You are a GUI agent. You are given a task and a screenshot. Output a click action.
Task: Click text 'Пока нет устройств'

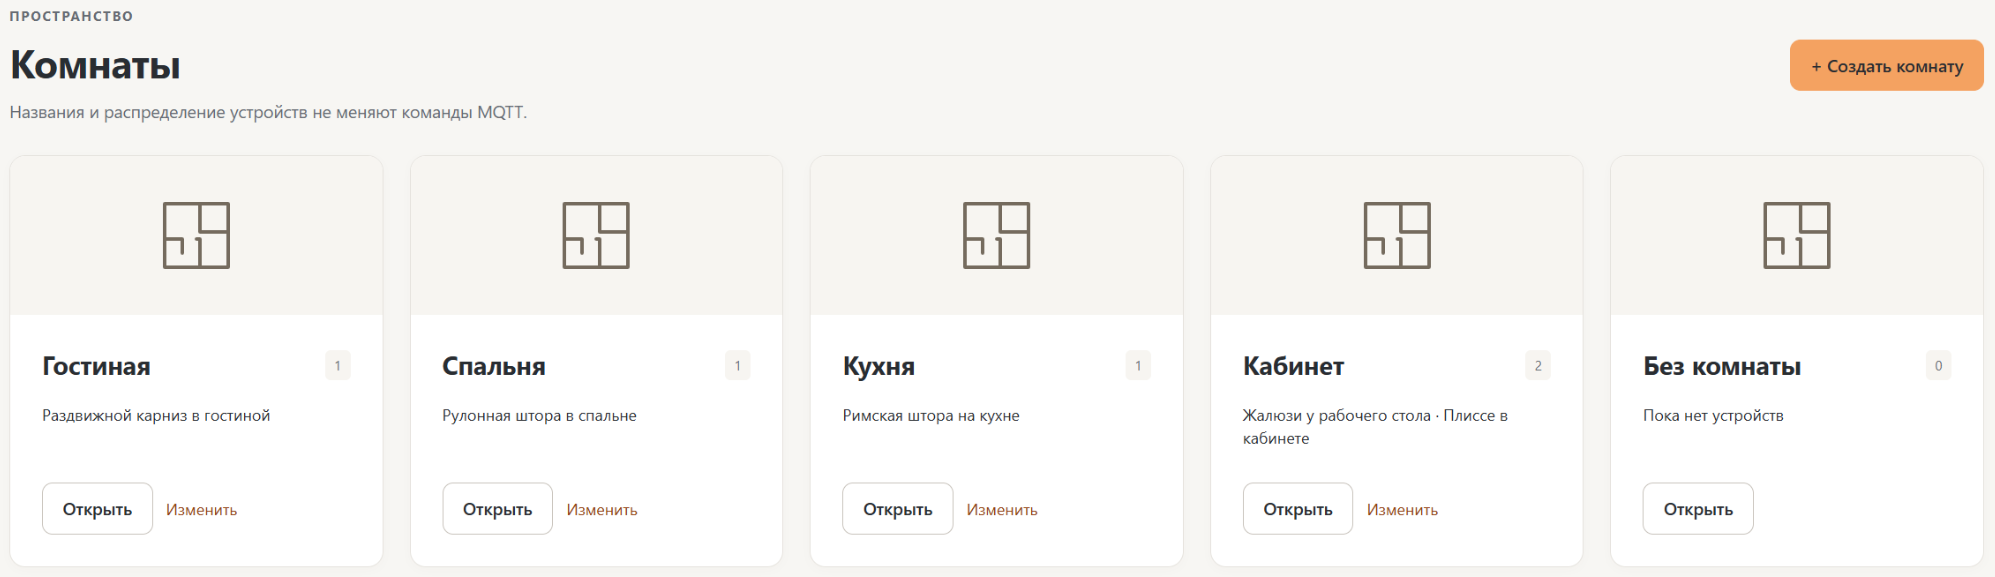pos(1713,416)
